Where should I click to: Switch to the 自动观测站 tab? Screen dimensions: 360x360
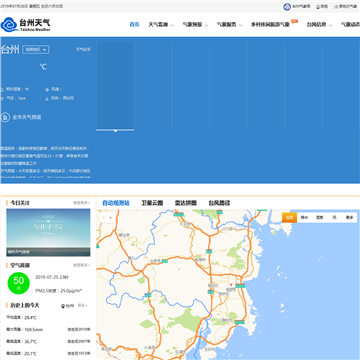[x=116, y=203]
